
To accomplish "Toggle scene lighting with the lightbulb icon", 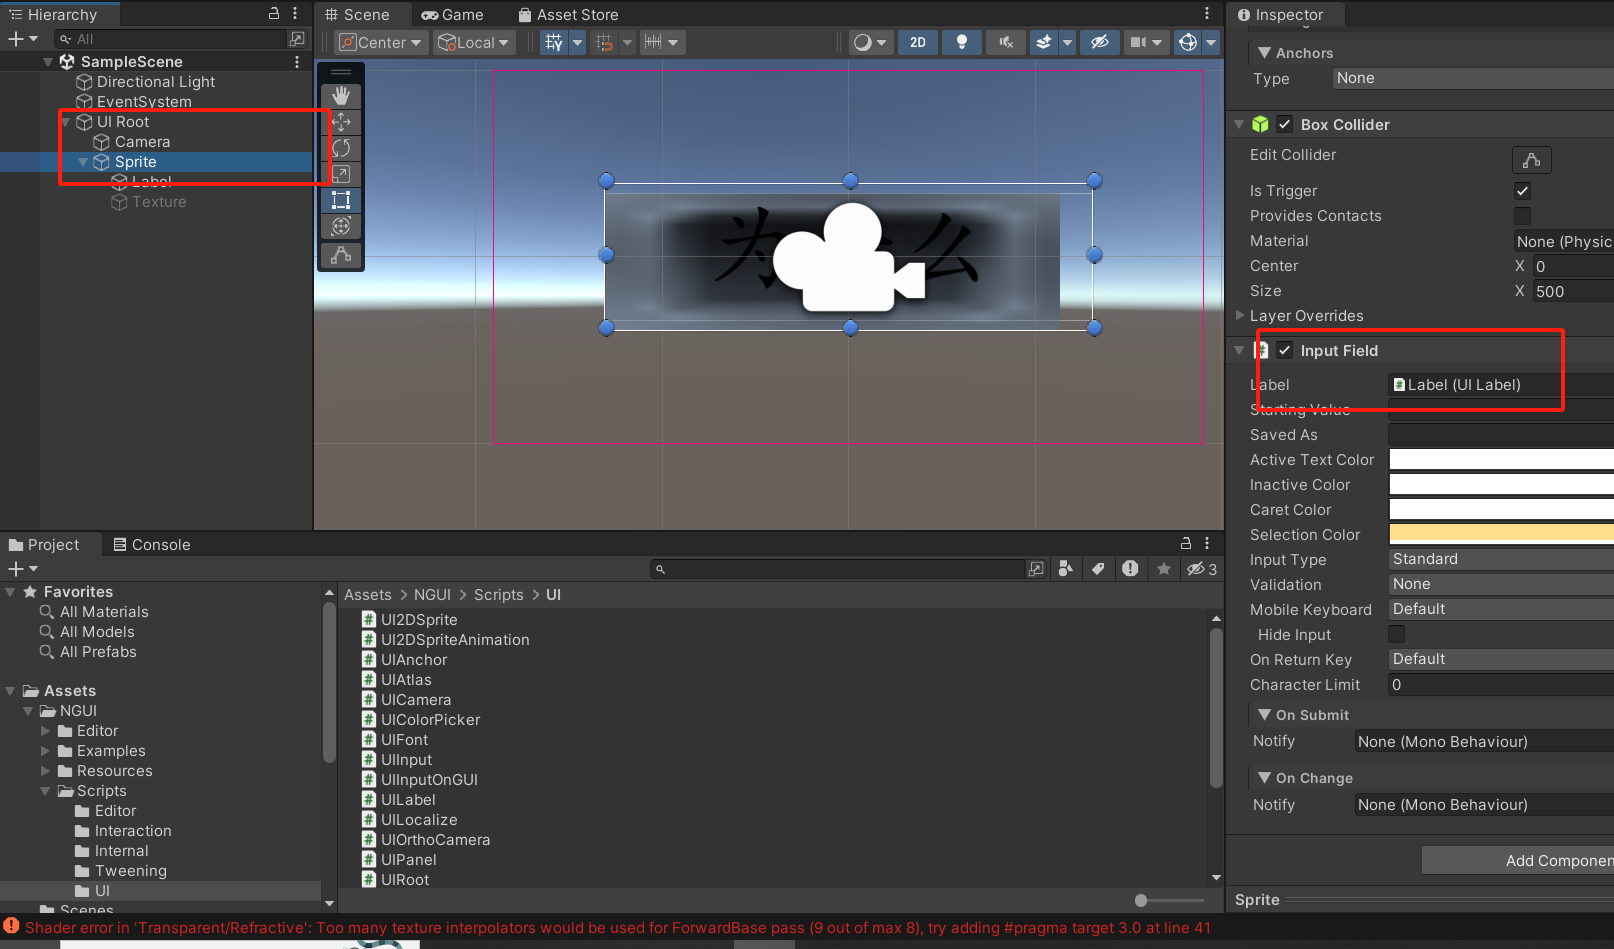I will [x=961, y=42].
